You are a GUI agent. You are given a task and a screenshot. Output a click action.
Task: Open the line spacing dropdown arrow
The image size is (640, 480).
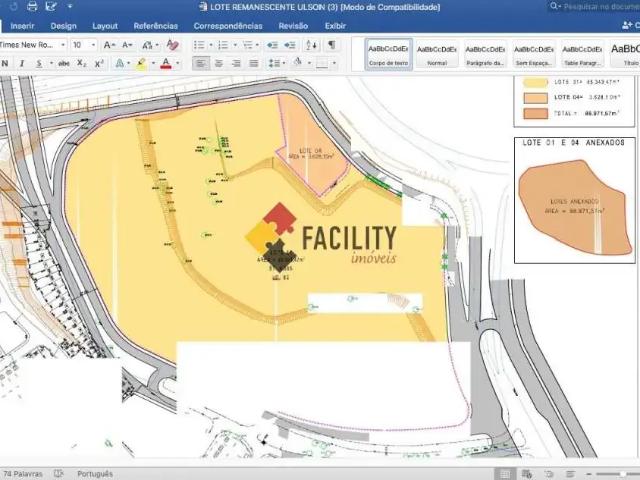[x=284, y=63]
